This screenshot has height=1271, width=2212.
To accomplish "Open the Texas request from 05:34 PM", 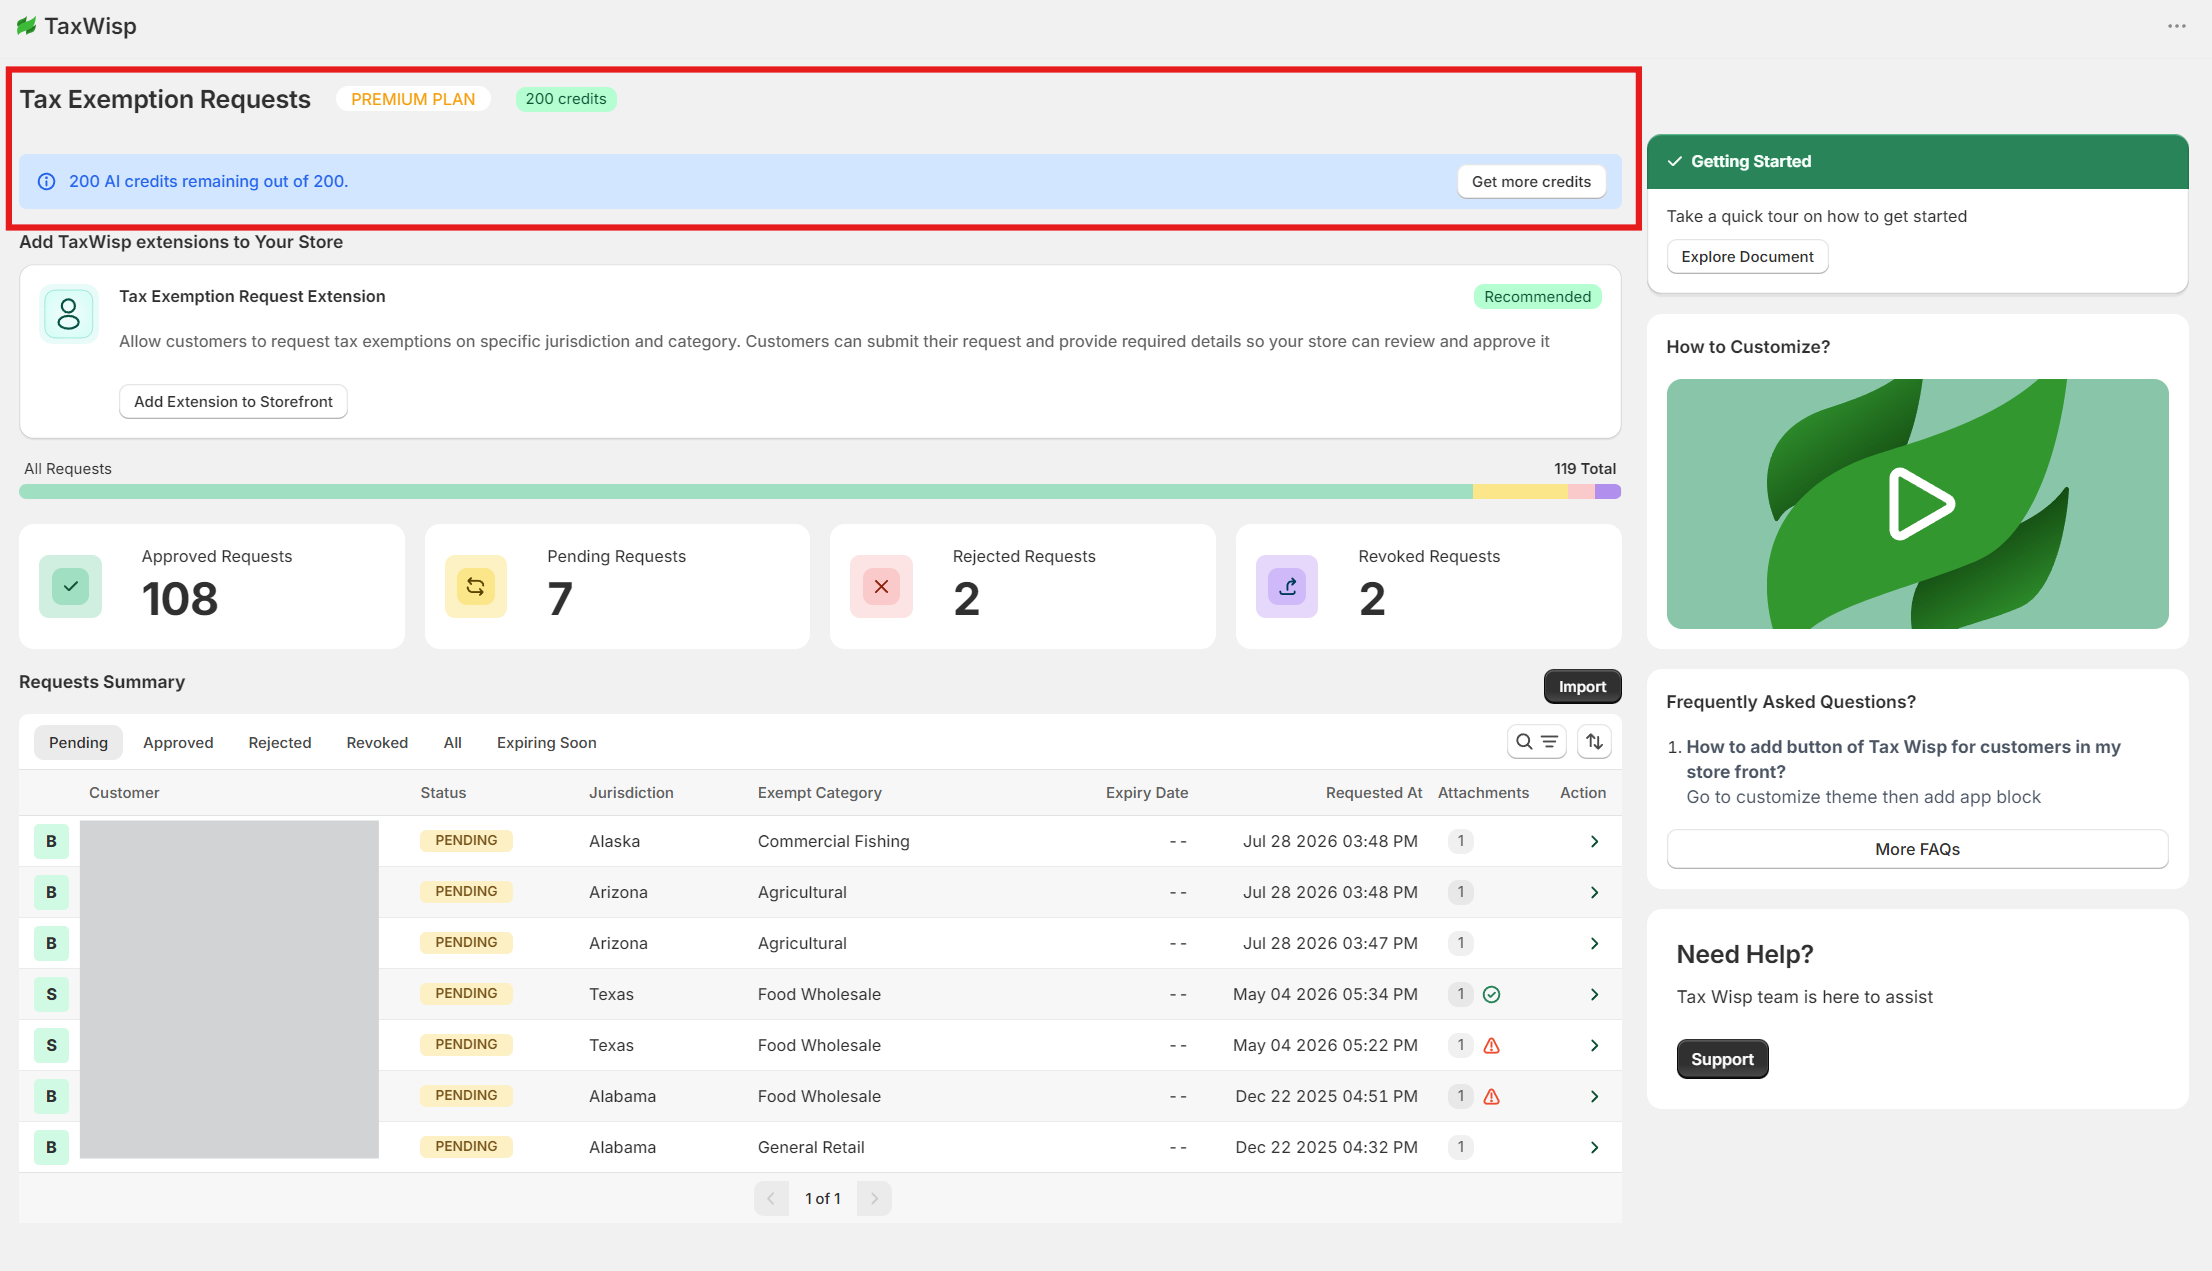I will (1594, 995).
